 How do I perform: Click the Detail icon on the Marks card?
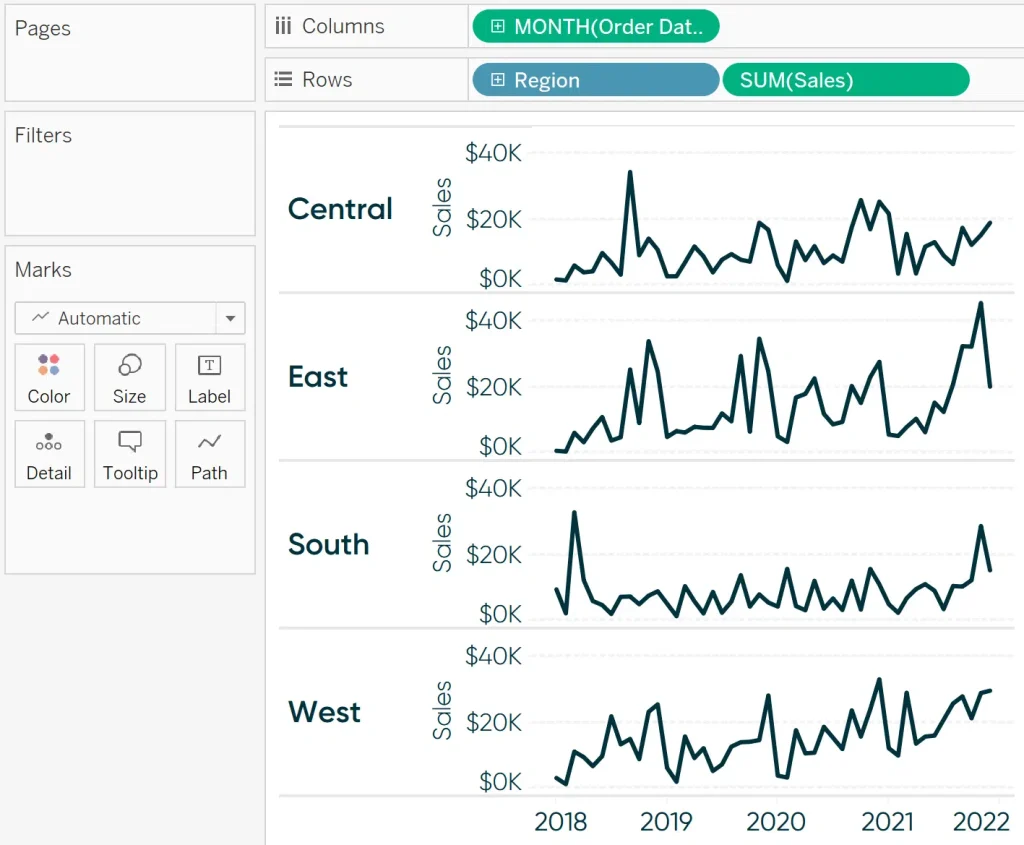49,454
